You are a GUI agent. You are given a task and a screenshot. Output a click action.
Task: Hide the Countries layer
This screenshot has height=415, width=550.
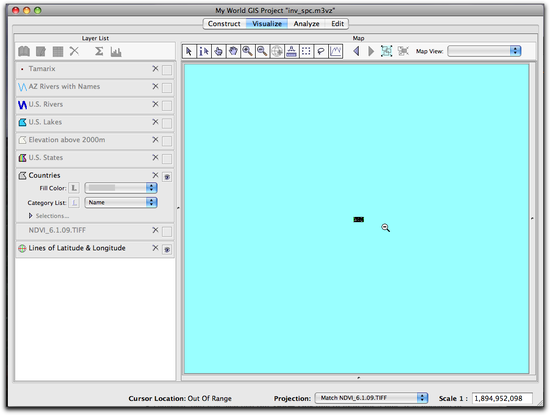(x=167, y=177)
